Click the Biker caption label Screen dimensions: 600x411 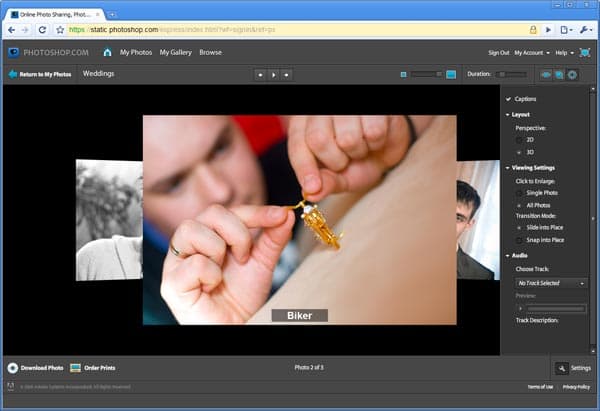pyautogui.click(x=300, y=316)
